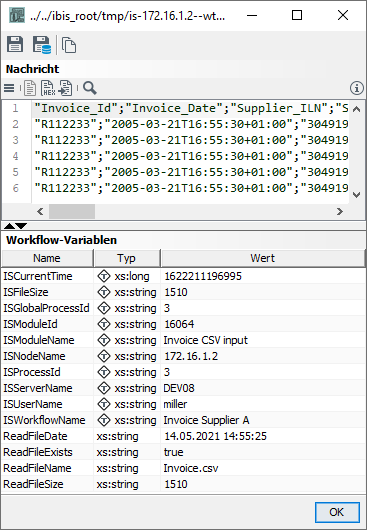Select the text document view icon
Screen dimensions: 367x530
(30, 89)
